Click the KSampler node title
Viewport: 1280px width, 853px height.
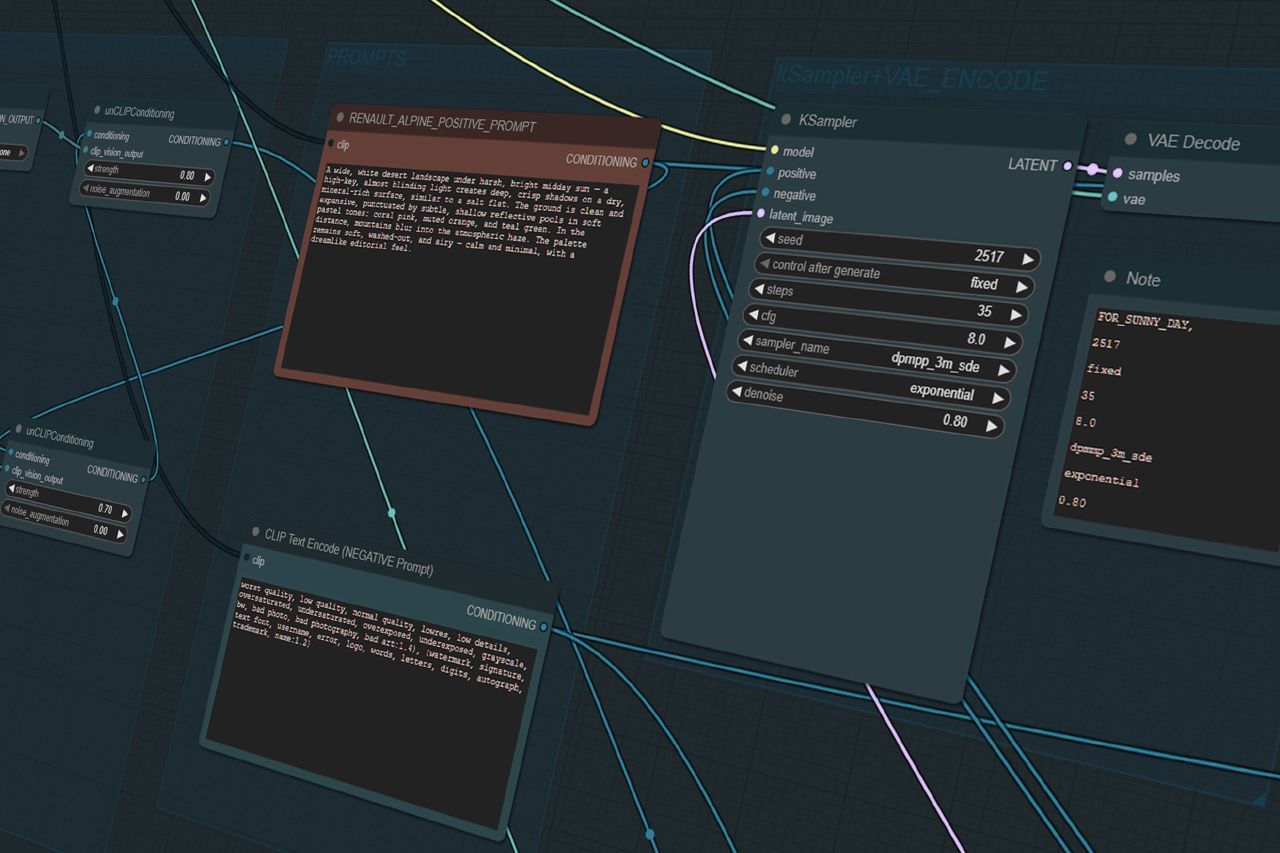click(828, 121)
